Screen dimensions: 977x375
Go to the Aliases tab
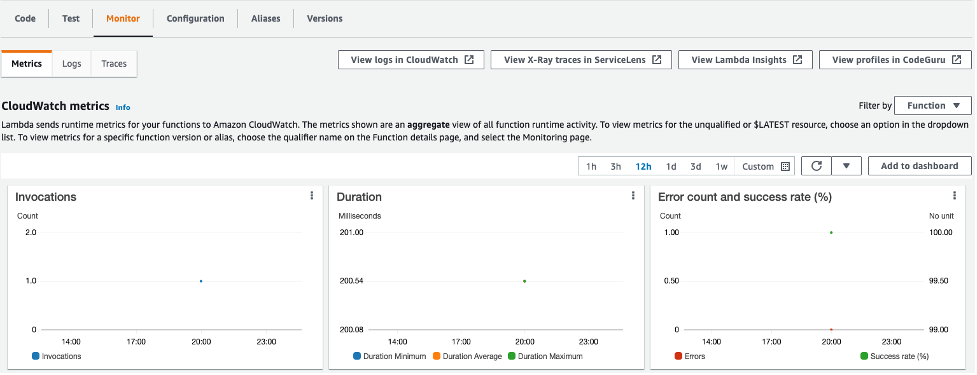point(265,19)
